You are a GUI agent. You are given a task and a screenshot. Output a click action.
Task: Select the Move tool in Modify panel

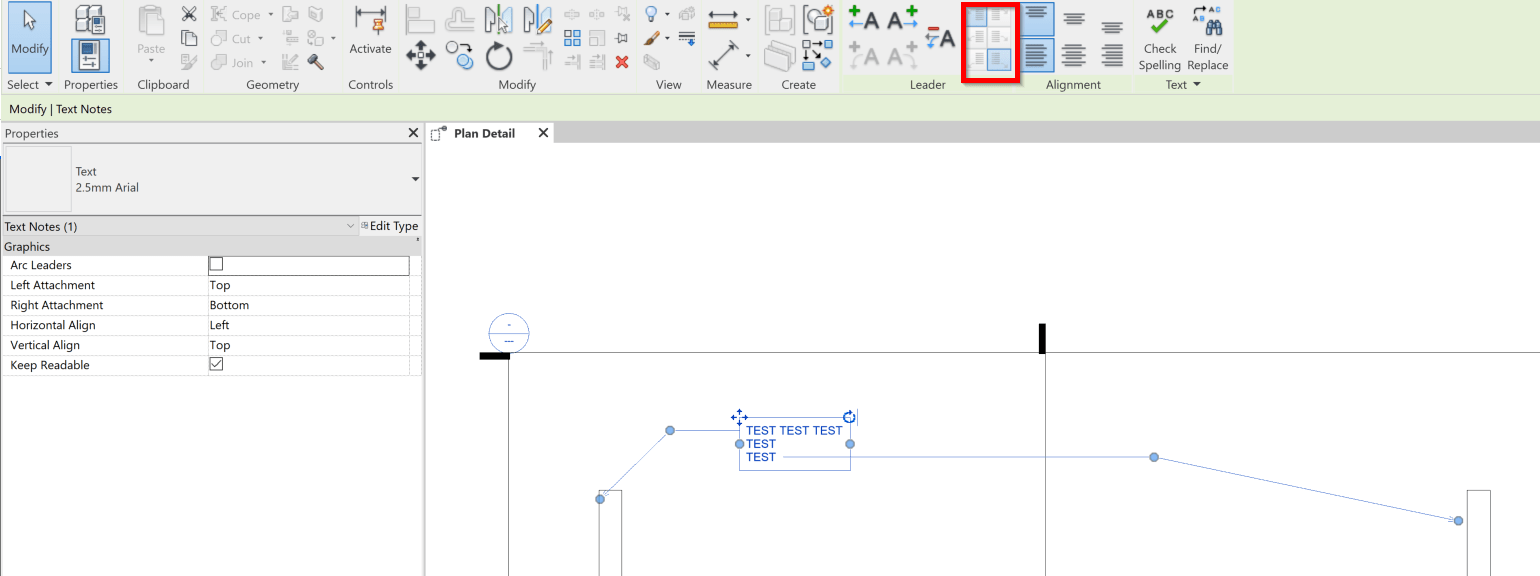(421, 55)
